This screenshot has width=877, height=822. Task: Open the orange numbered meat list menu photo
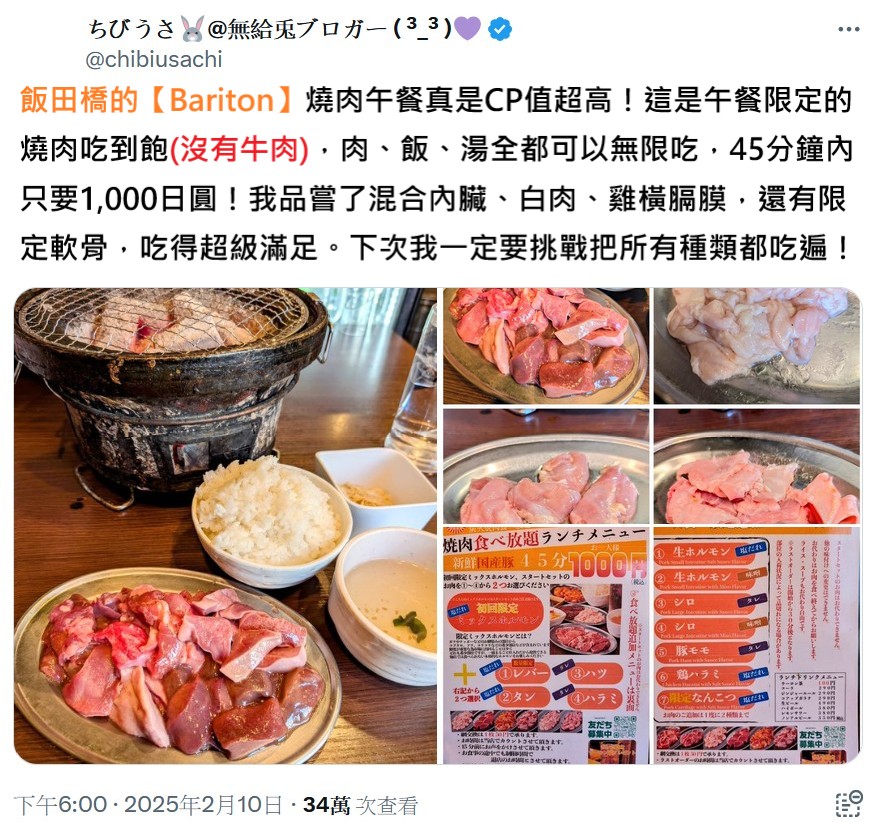click(x=757, y=645)
